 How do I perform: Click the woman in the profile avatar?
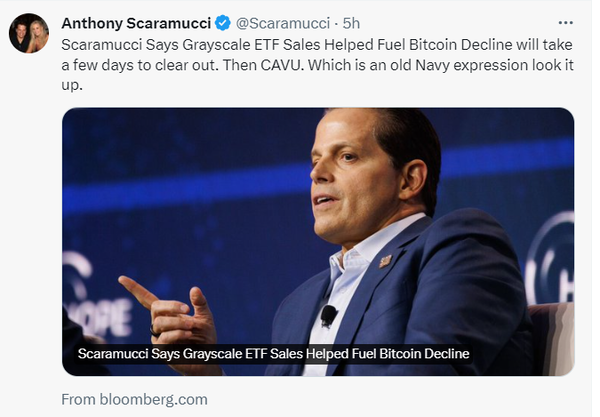38,33
